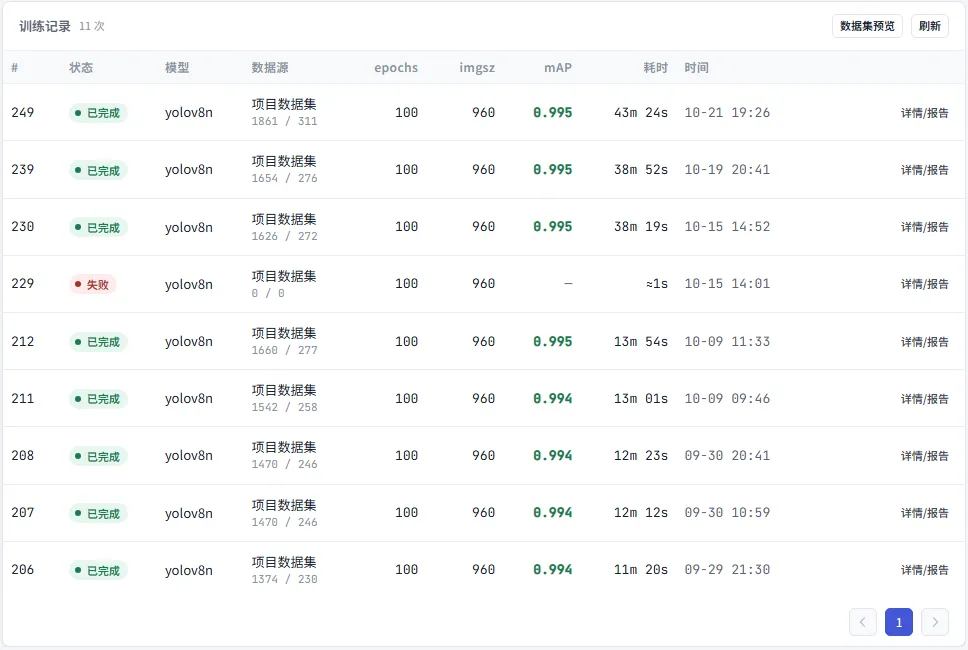Image resolution: width=968 pixels, height=650 pixels.
Task: Select run number 229
Action: click(x=23, y=283)
